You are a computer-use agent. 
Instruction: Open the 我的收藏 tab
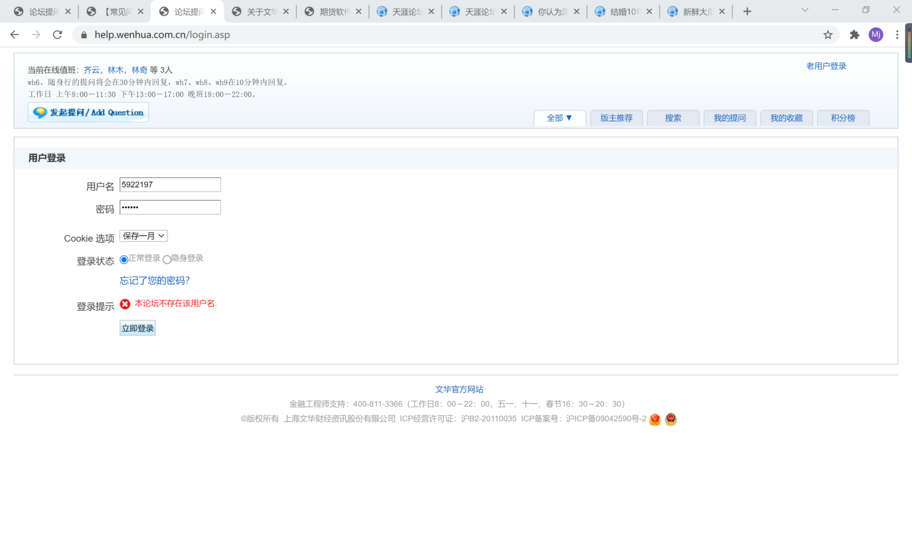786,118
